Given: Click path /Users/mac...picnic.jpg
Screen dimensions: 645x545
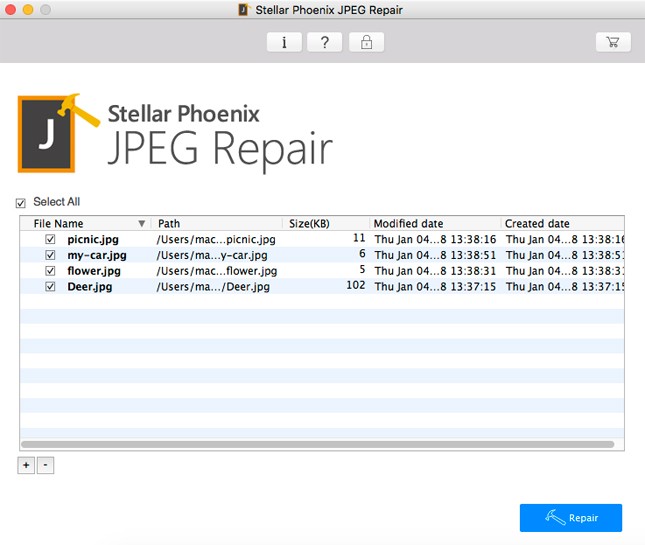Looking at the screenshot, I should 216,239.
